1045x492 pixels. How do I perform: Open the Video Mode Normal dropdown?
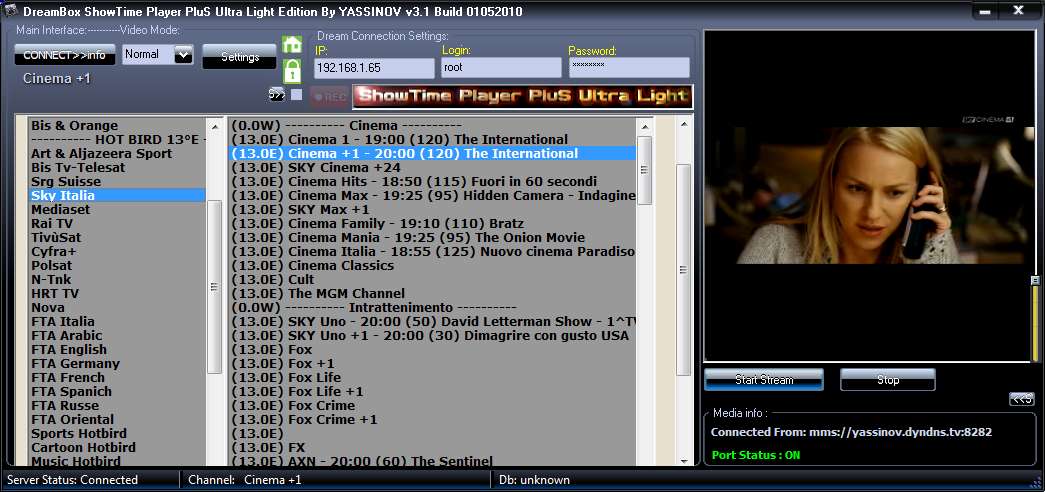tap(183, 55)
